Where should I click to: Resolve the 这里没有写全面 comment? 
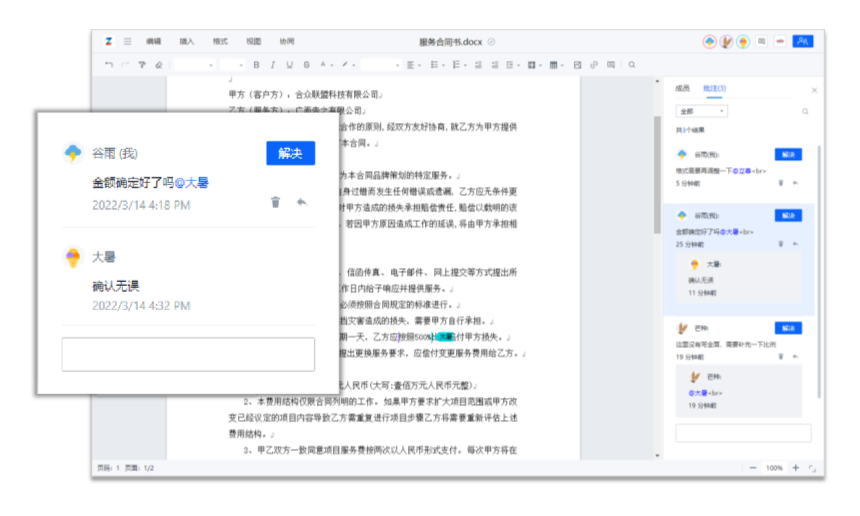(x=788, y=328)
